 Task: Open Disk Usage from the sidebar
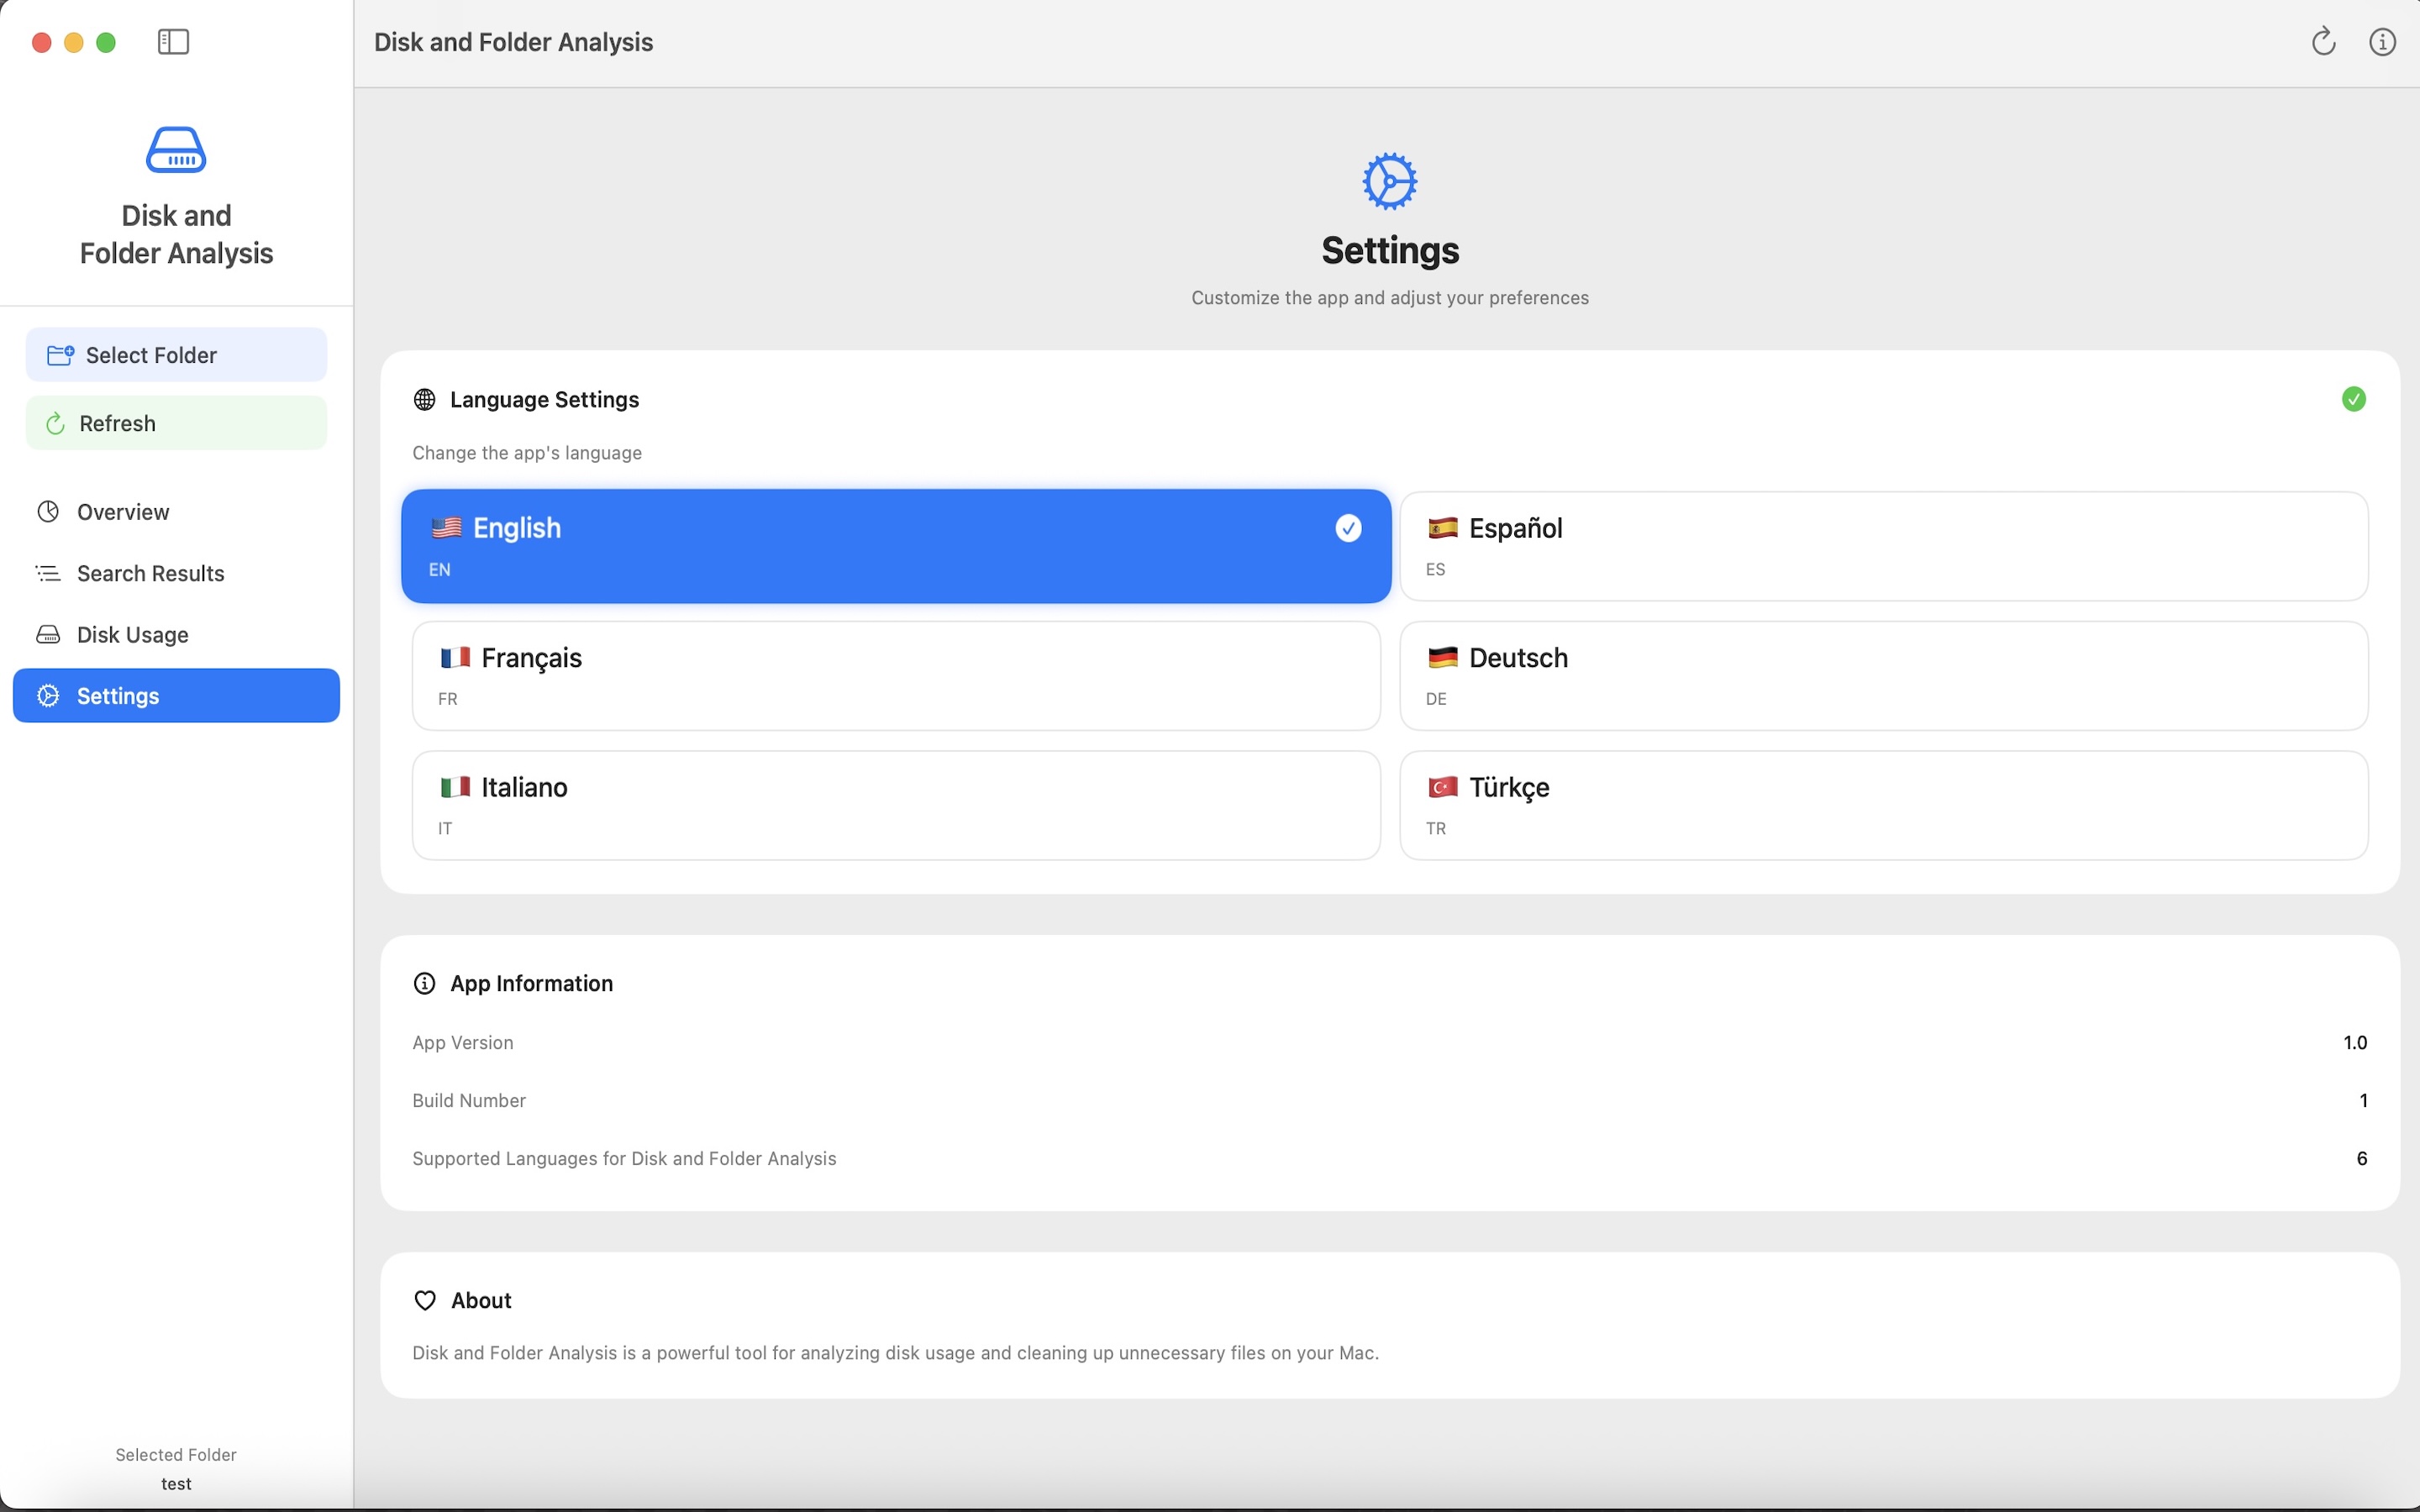pyautogui.click(x=176, y=635)
